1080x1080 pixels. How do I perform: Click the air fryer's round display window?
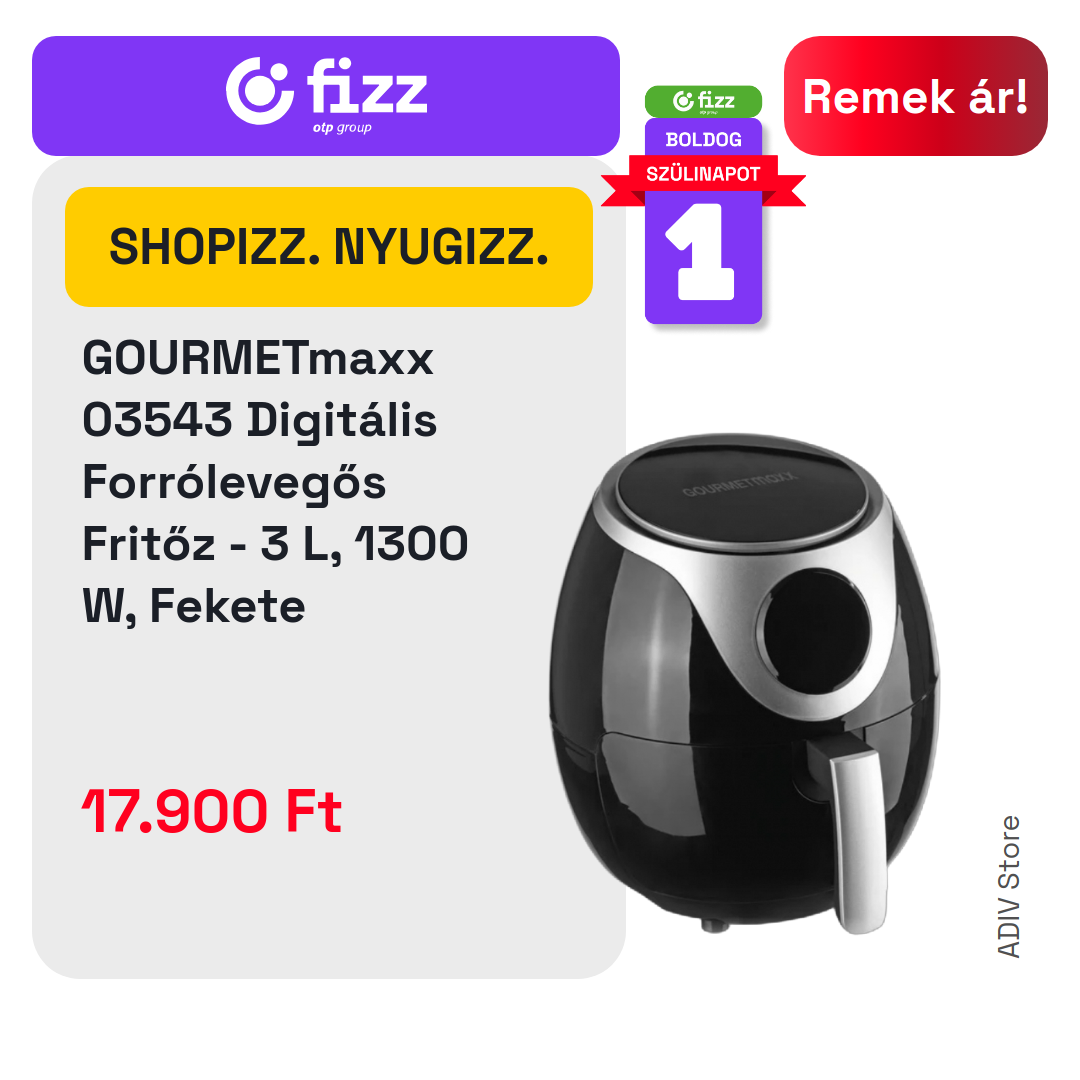point(817,632)
